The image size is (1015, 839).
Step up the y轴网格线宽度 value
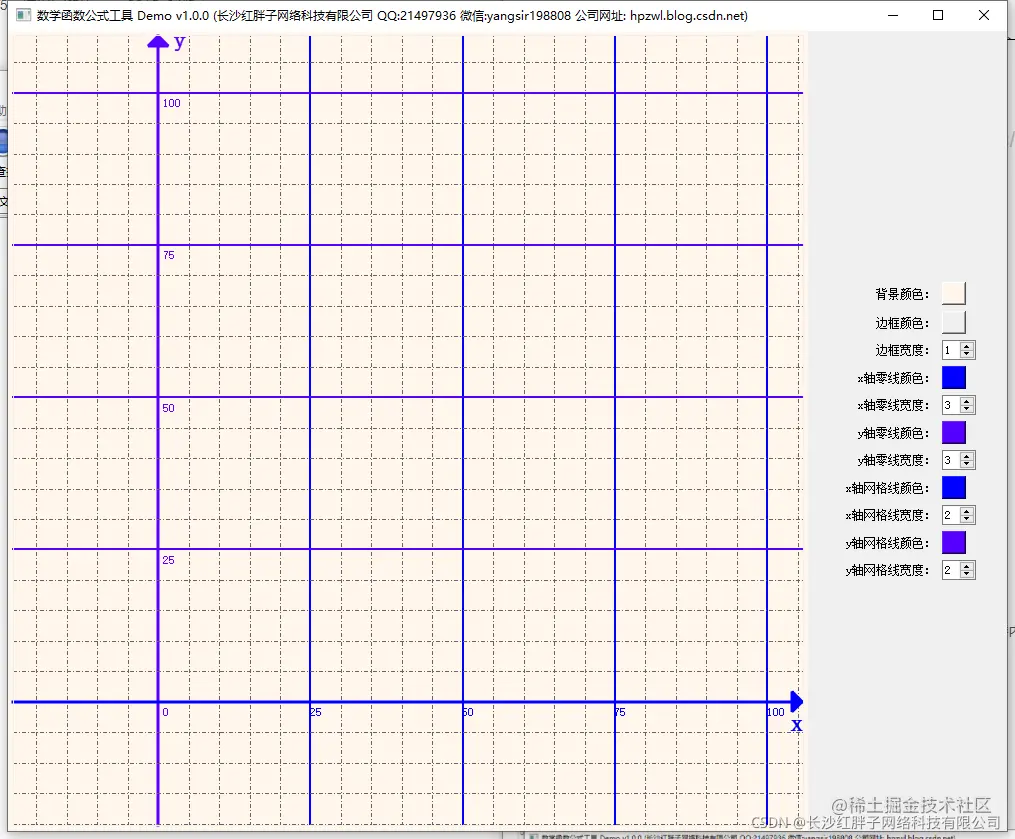pos(967,566)
